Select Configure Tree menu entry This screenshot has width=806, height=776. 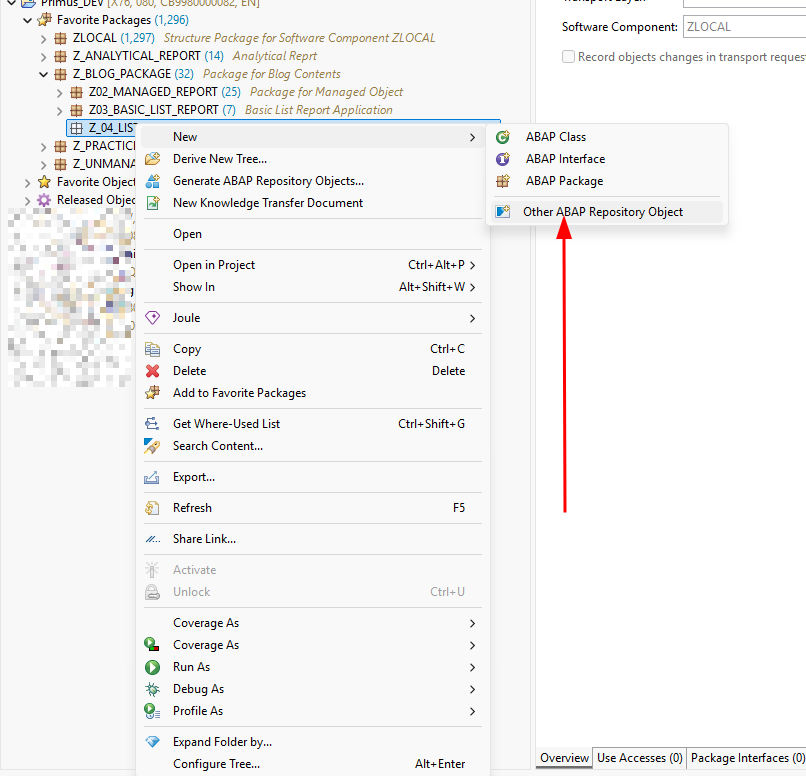pos(313,764)
